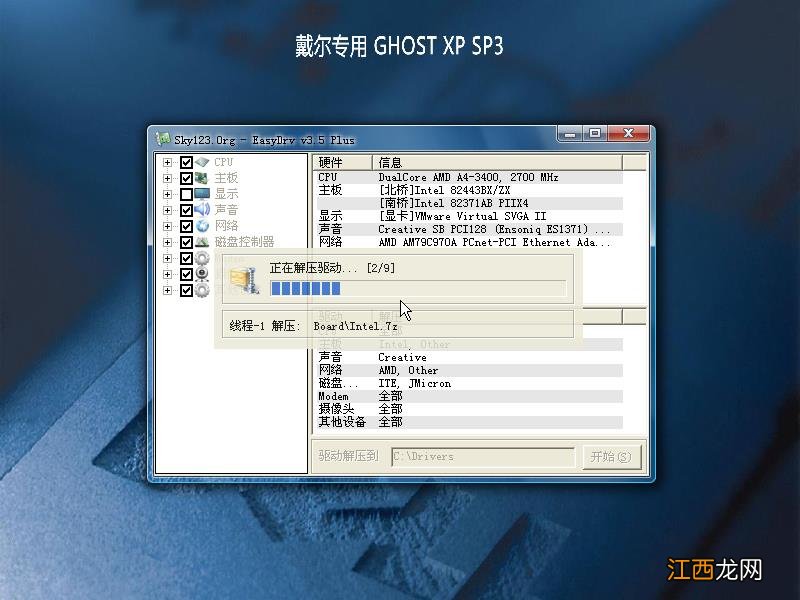Expand the CPU tree node
This screenshot has height=600, width=800.
pos(166,162)
